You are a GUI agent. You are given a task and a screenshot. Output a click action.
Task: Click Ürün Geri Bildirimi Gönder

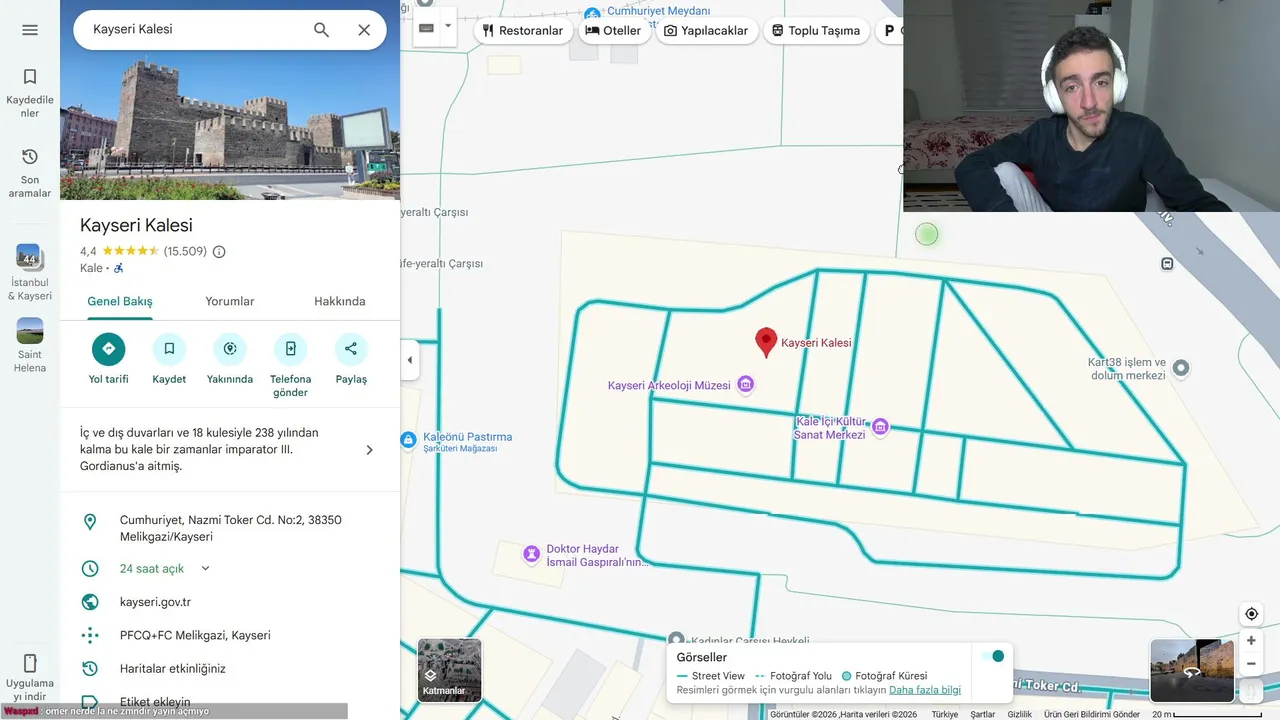1092,714
